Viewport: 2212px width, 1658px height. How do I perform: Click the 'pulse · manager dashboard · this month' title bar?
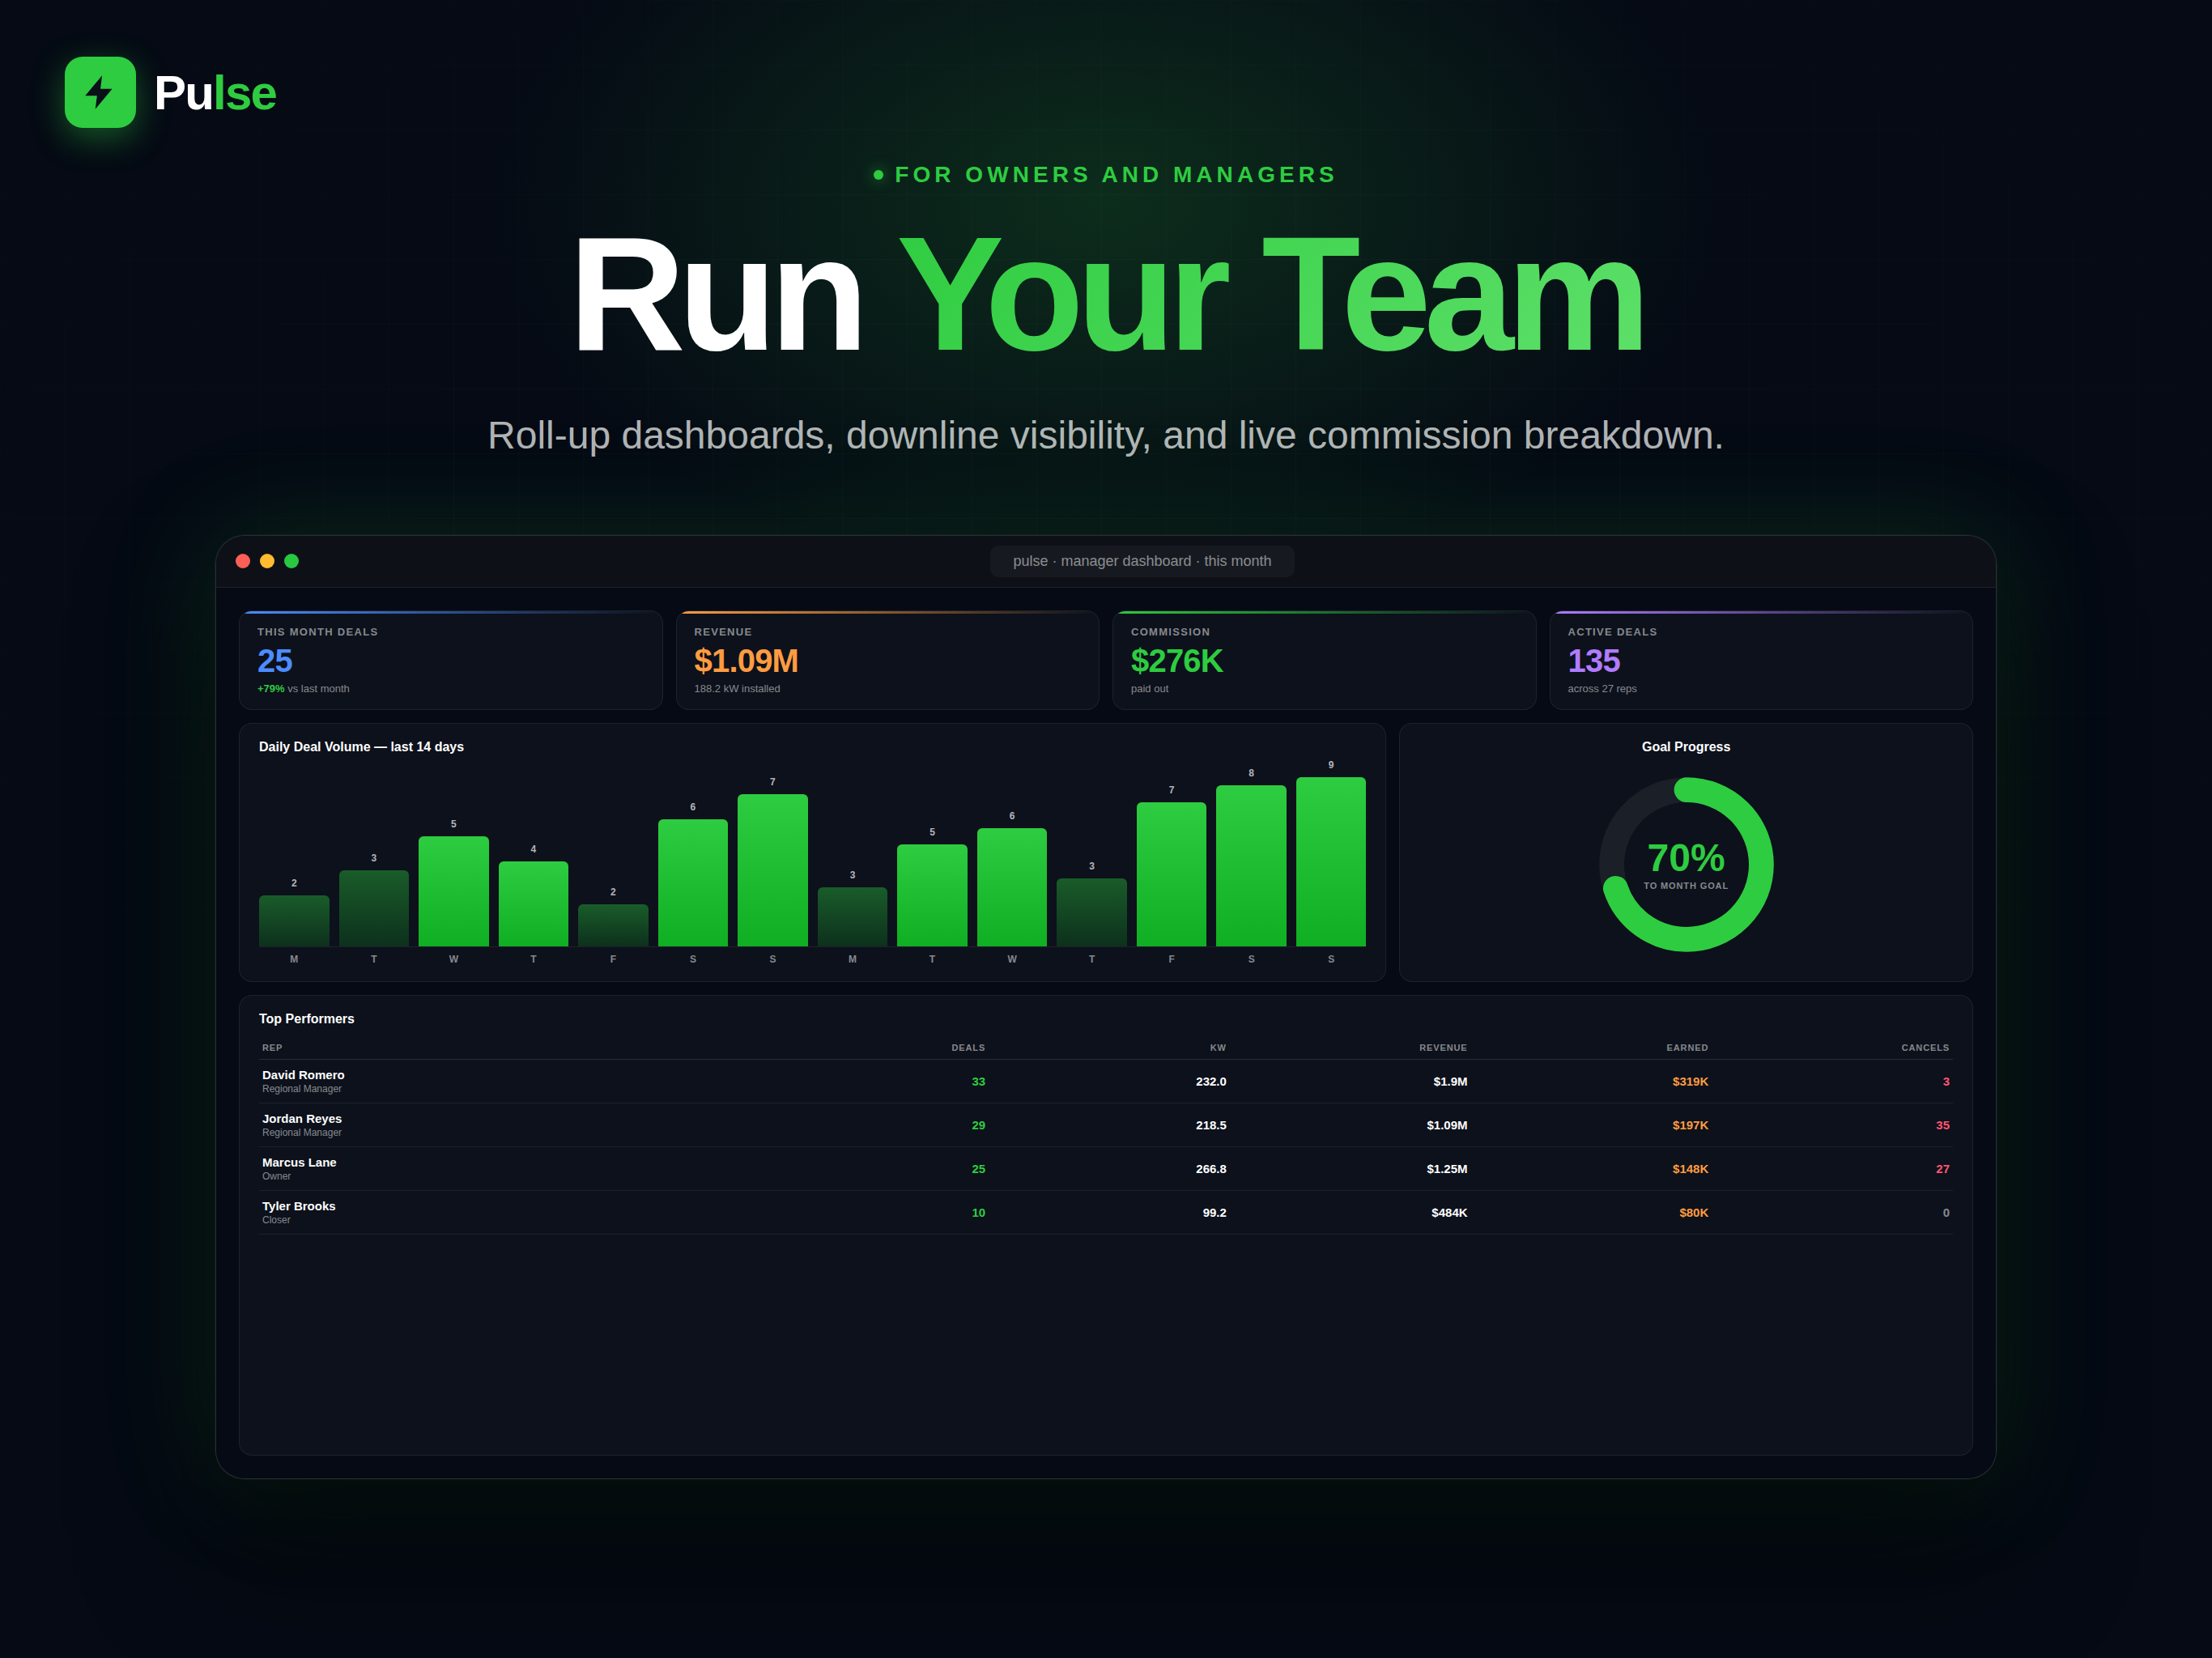click(1142, 561)
